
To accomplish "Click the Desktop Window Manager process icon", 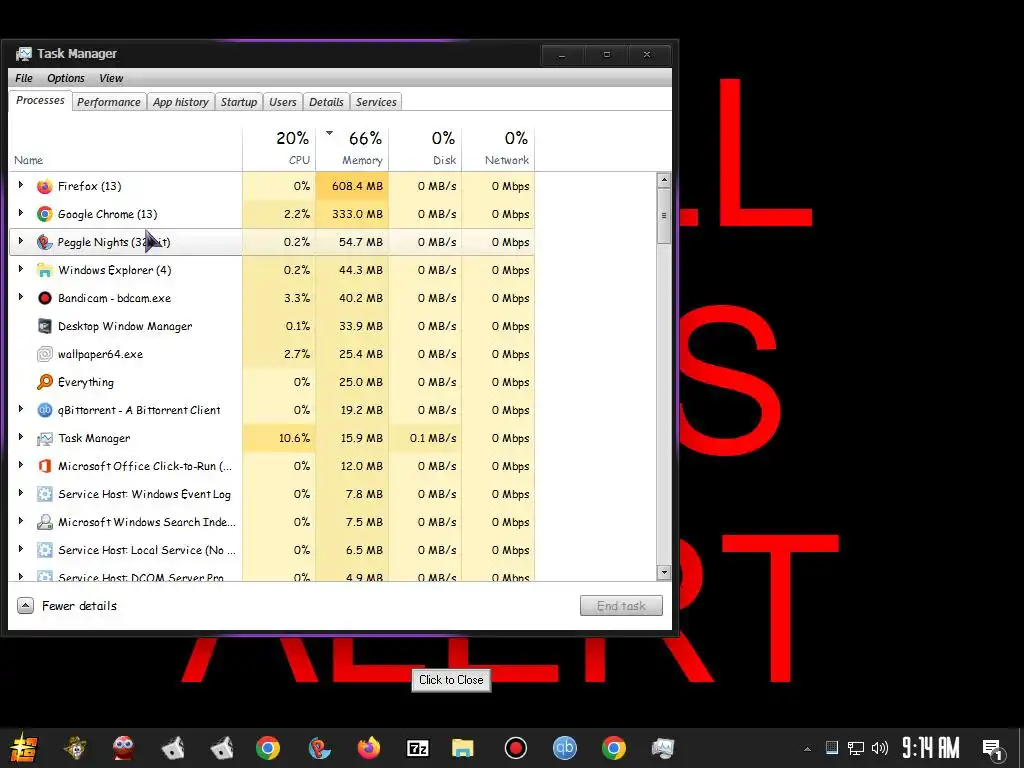I will (x=44, y=327).
